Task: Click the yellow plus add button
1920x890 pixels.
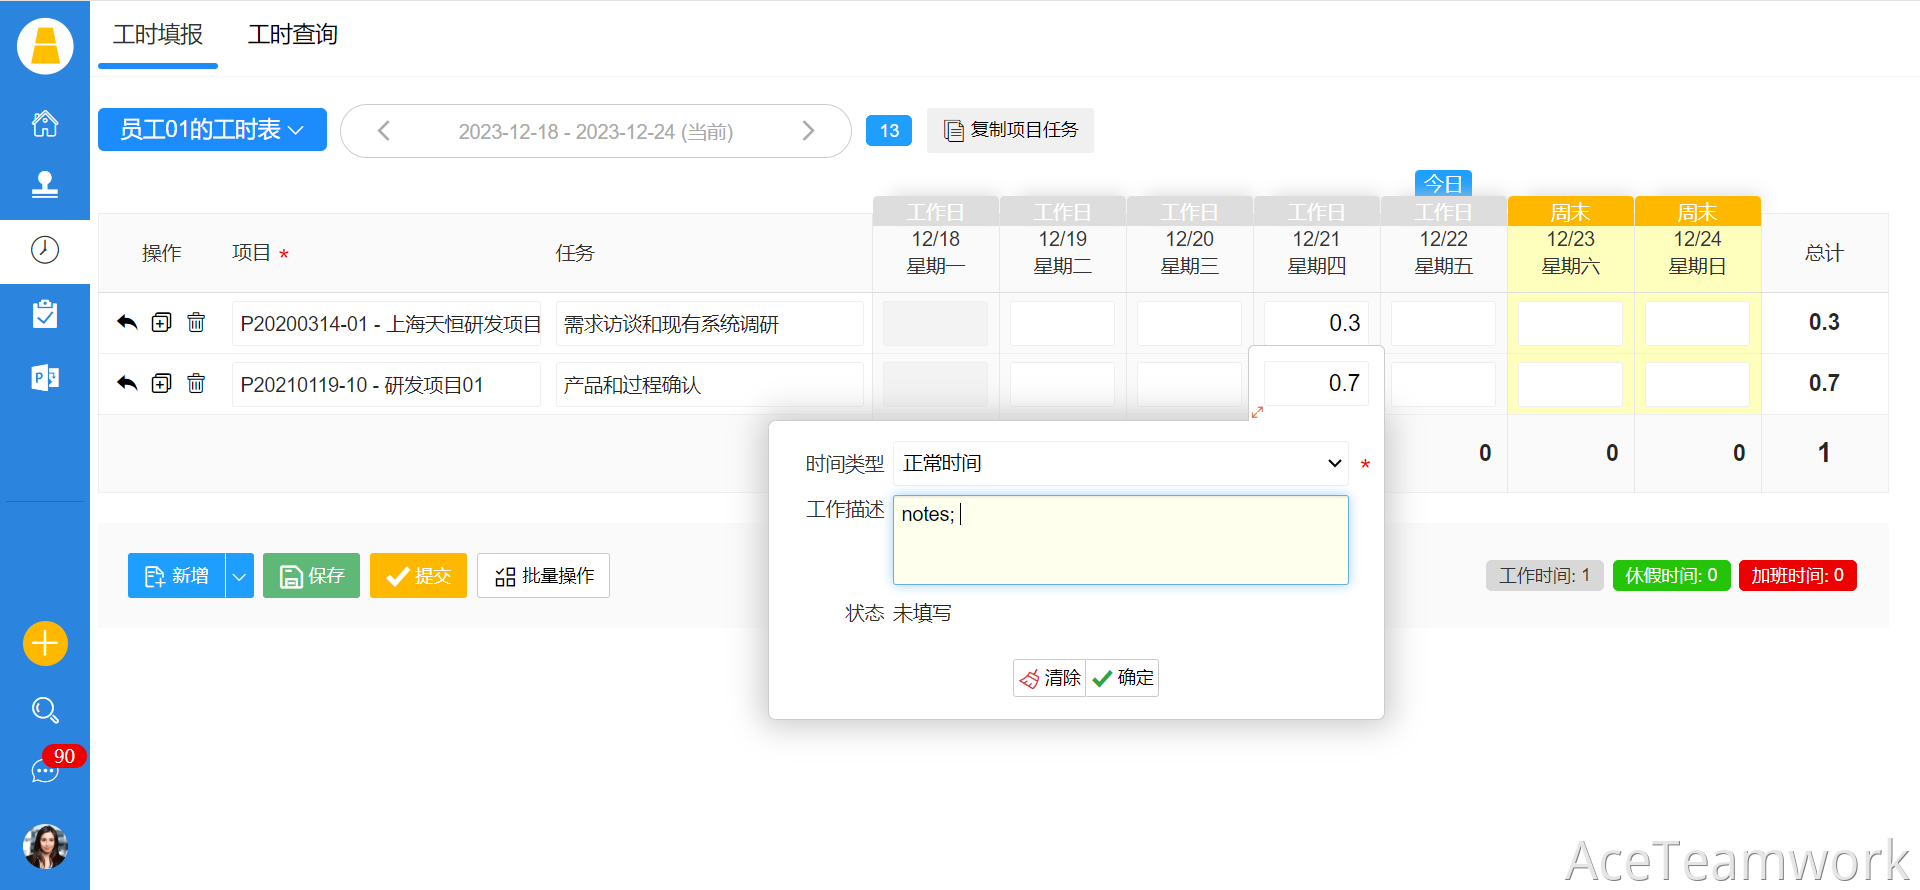Action: click(x=45, y=643)
